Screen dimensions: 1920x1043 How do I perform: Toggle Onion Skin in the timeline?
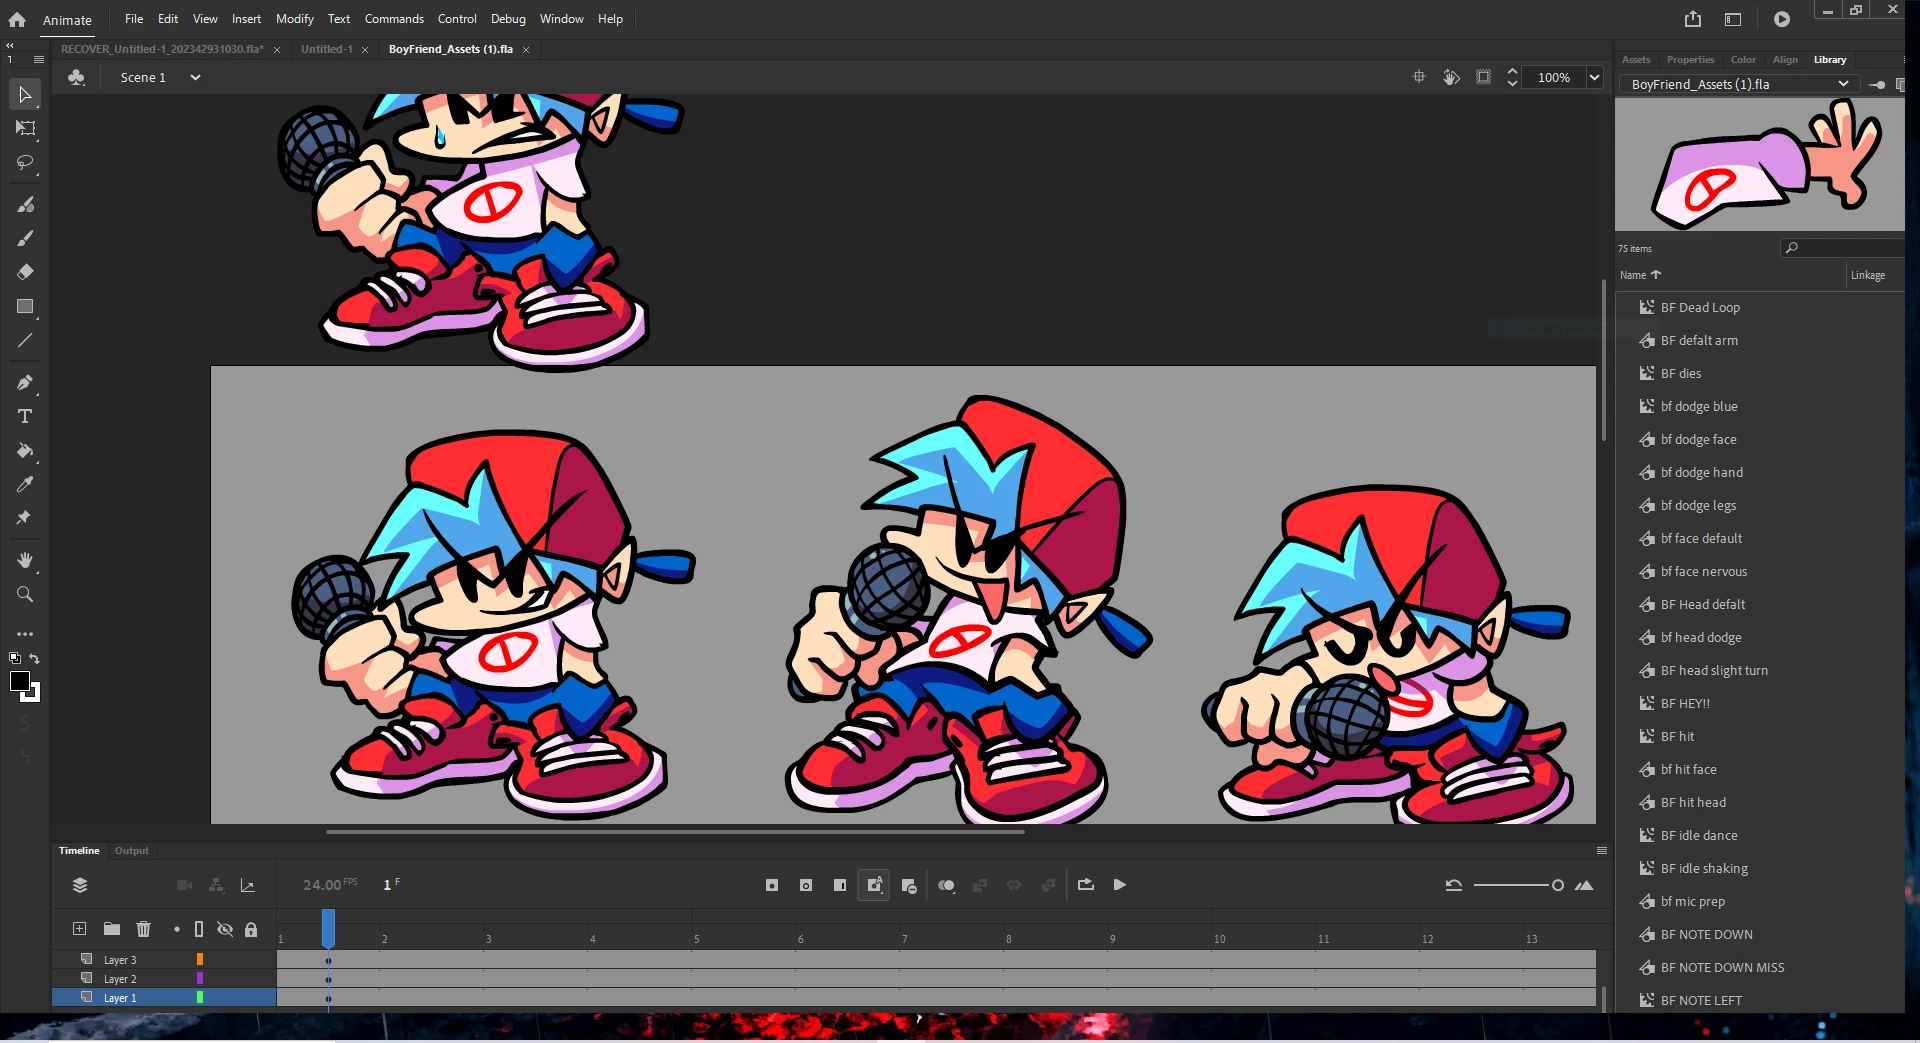946,885
